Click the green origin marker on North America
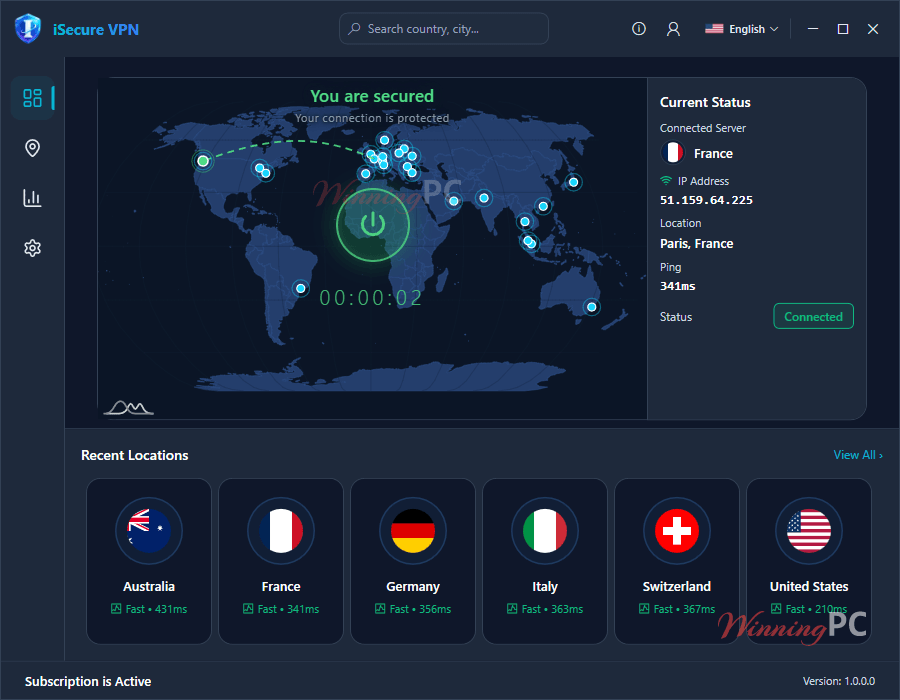This screenshot has height=700, width=900. point(203,161)
